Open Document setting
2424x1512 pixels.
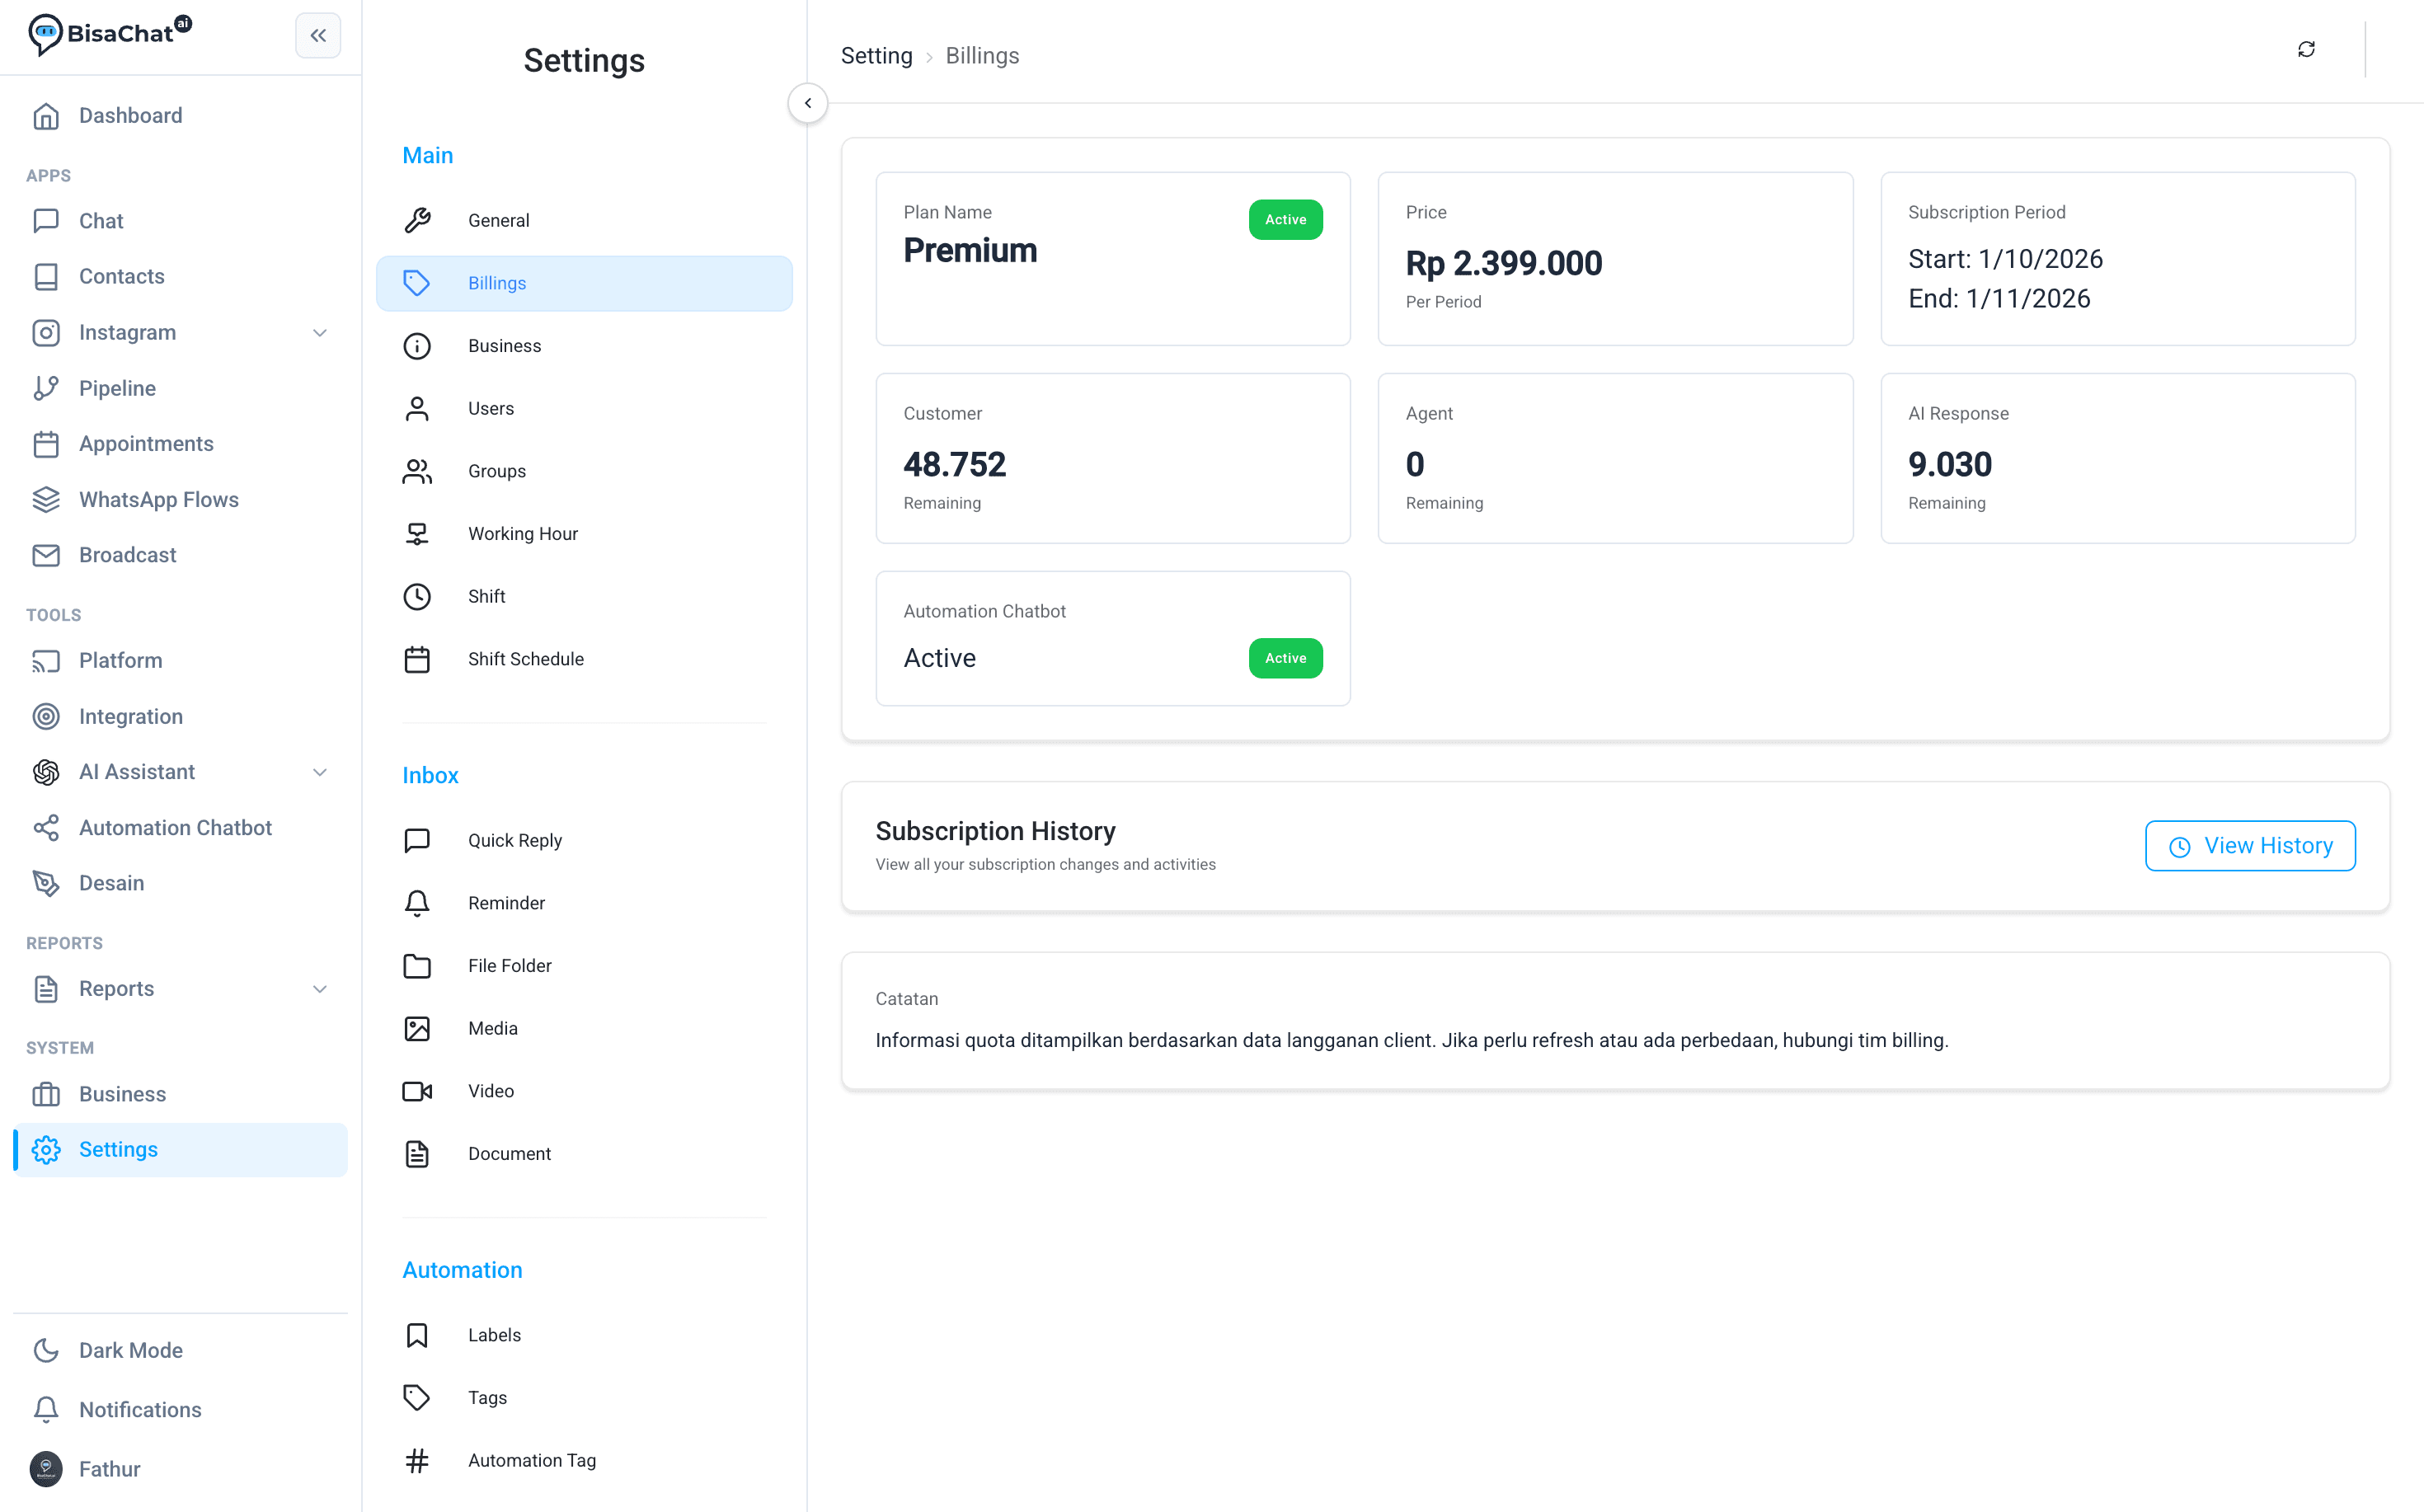[584, 1154]
